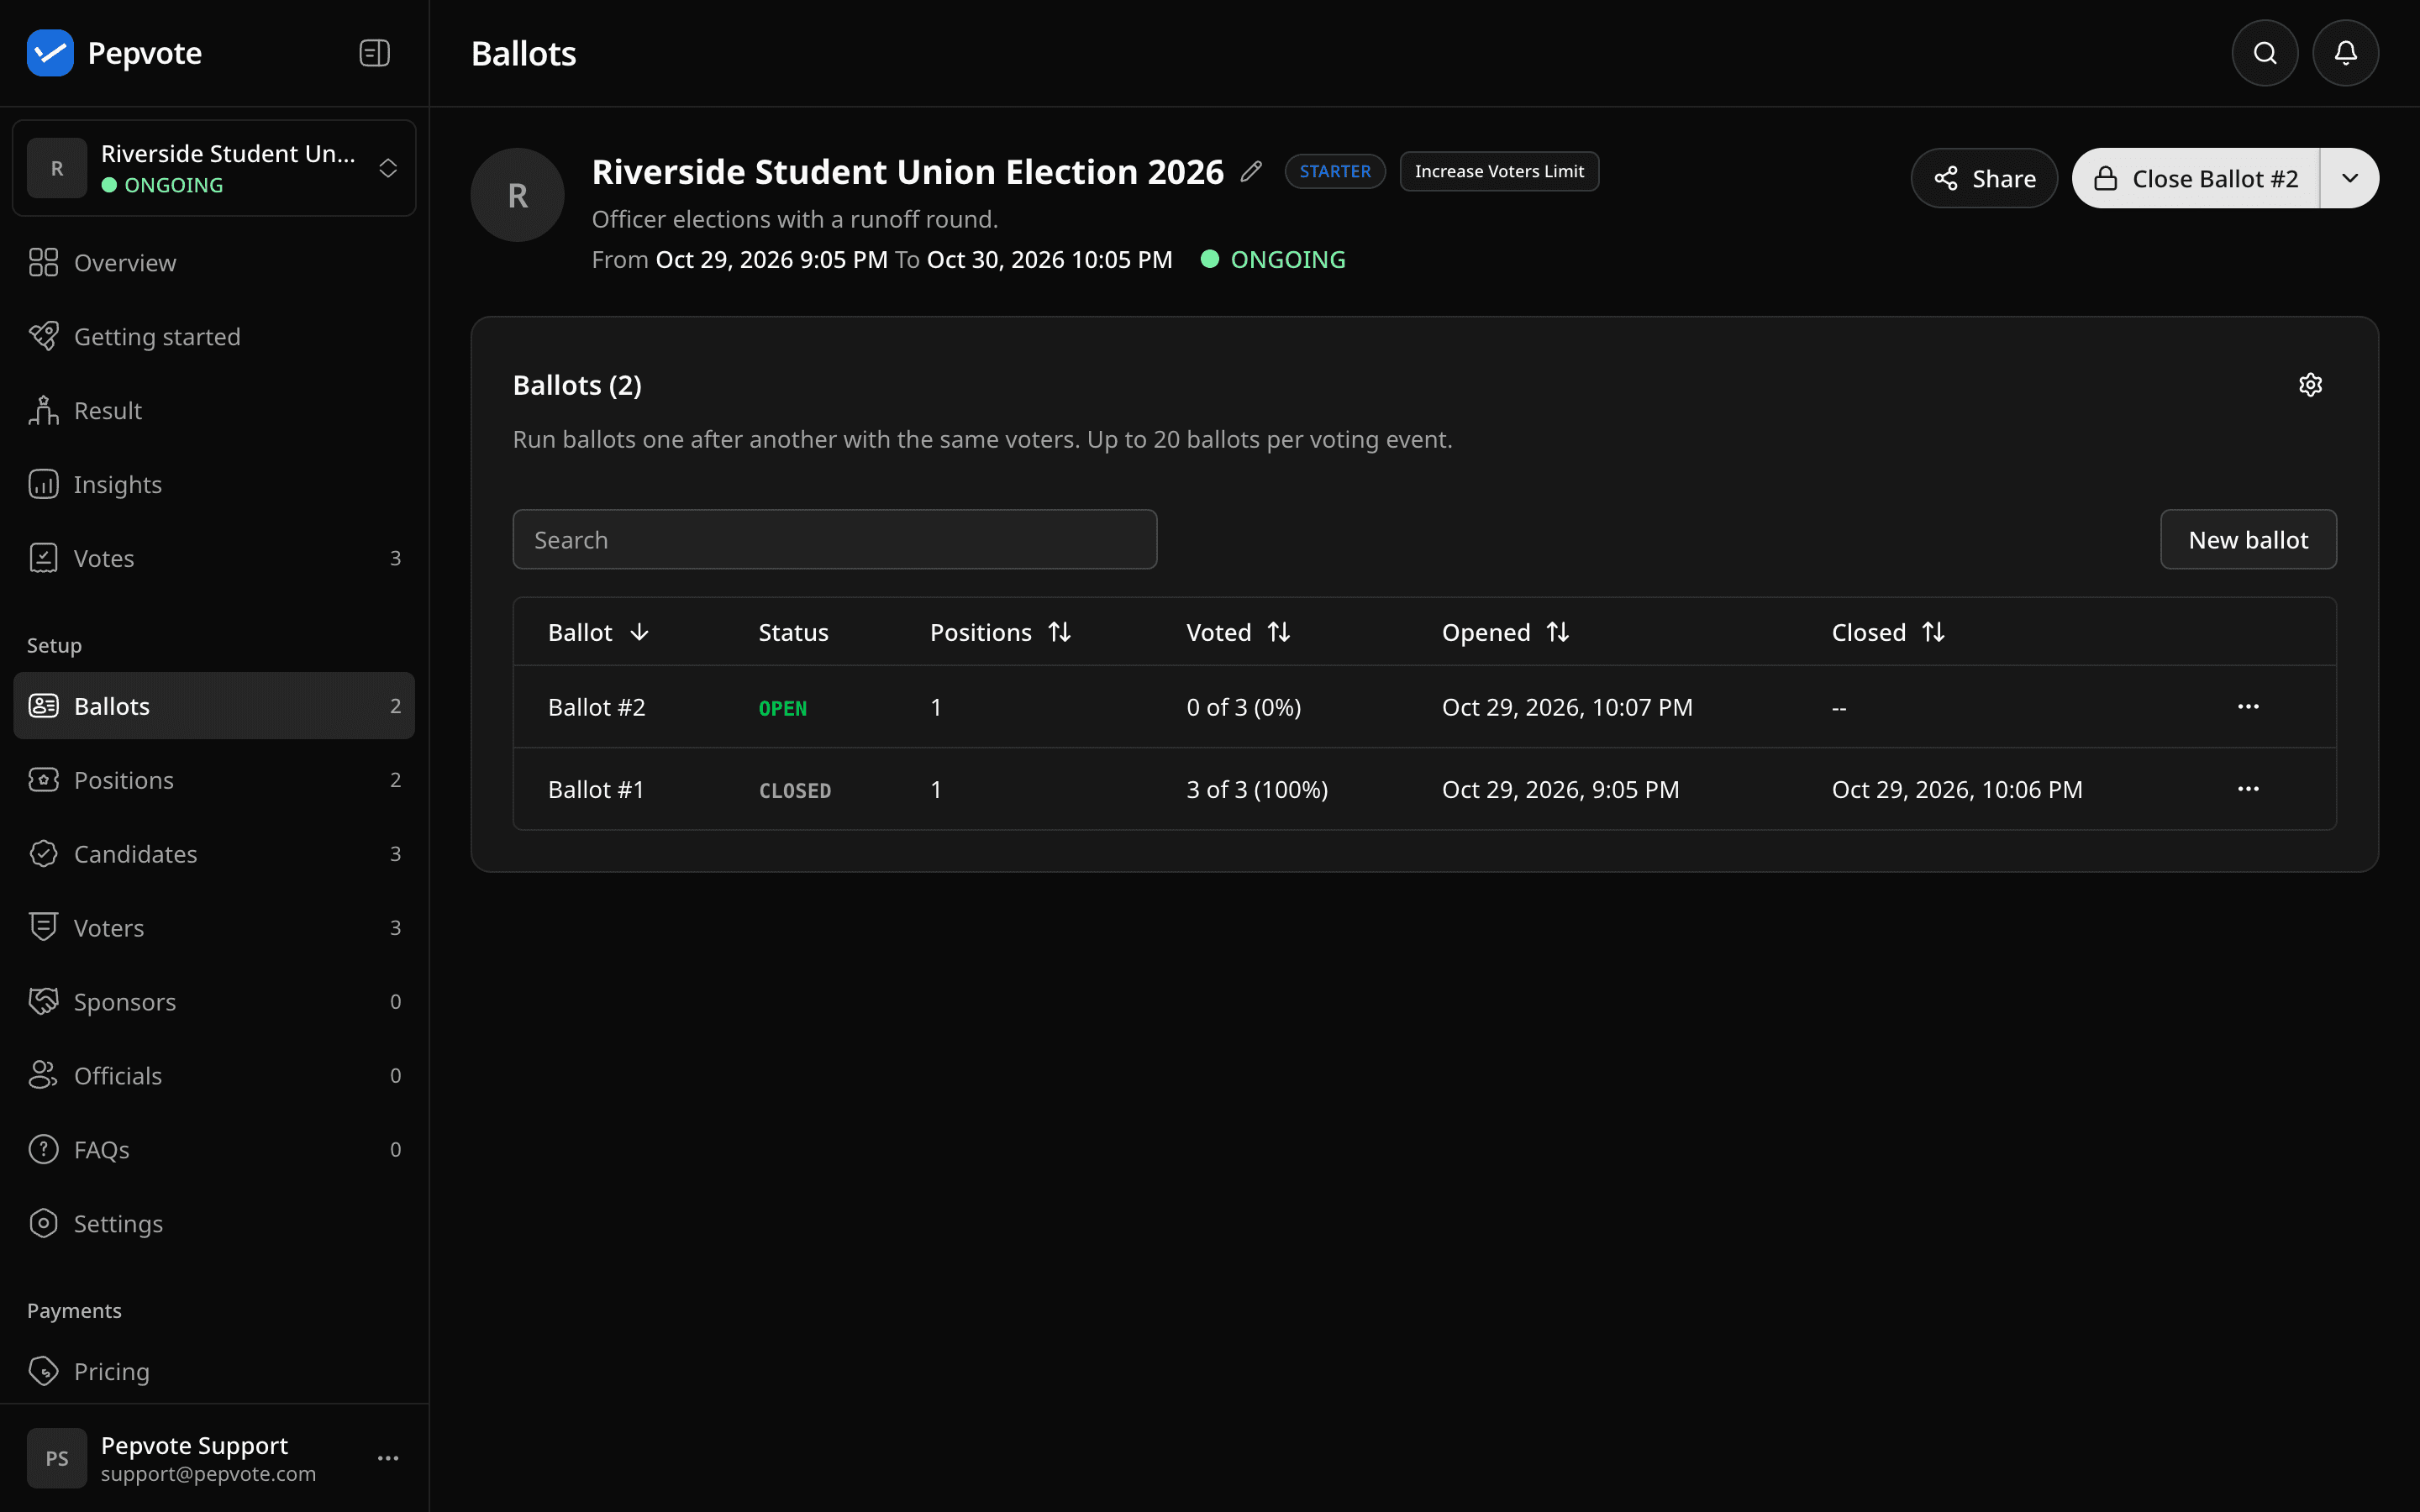Sort by Closed column arrows
This screenshot has width=2420, height=1512.
1932,632
